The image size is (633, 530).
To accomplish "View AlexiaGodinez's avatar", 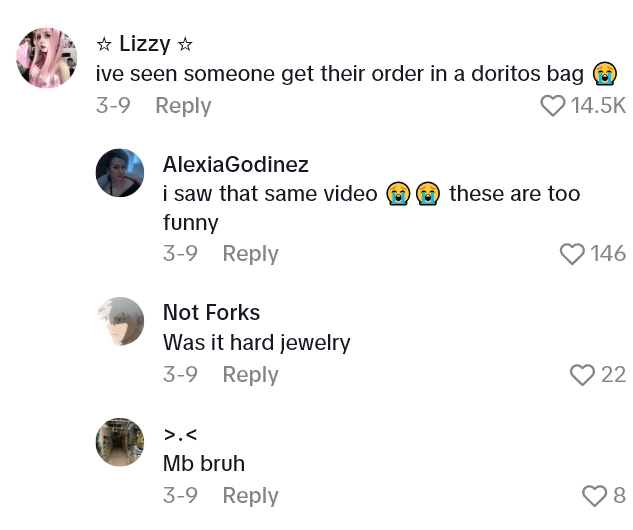I will (120, 173).
